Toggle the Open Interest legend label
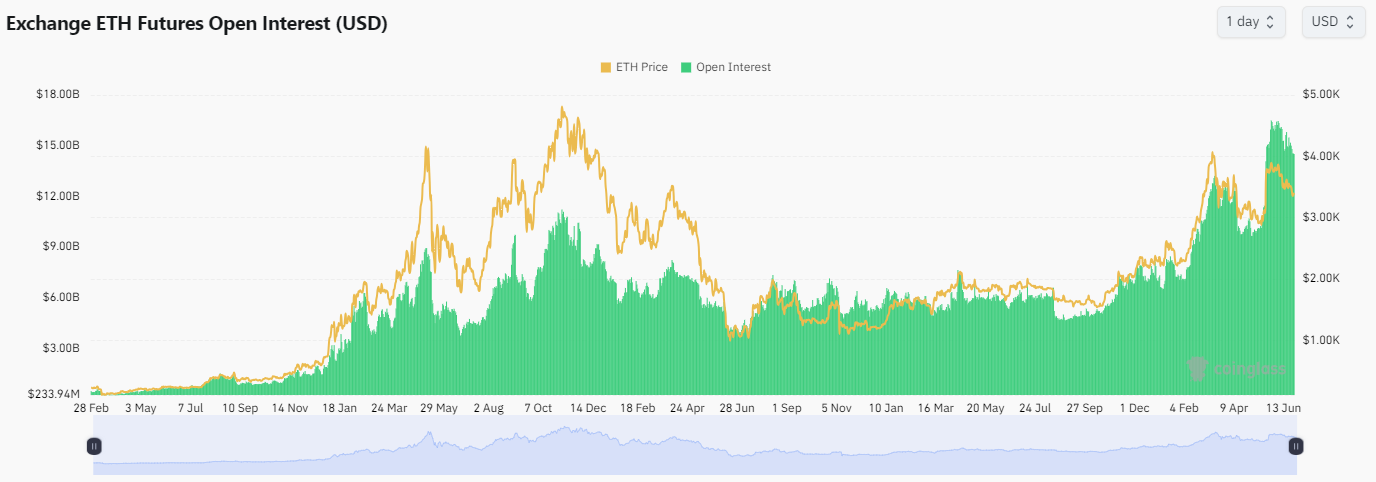The height and width of the screenshot is (482, 1376). point(733,67)
